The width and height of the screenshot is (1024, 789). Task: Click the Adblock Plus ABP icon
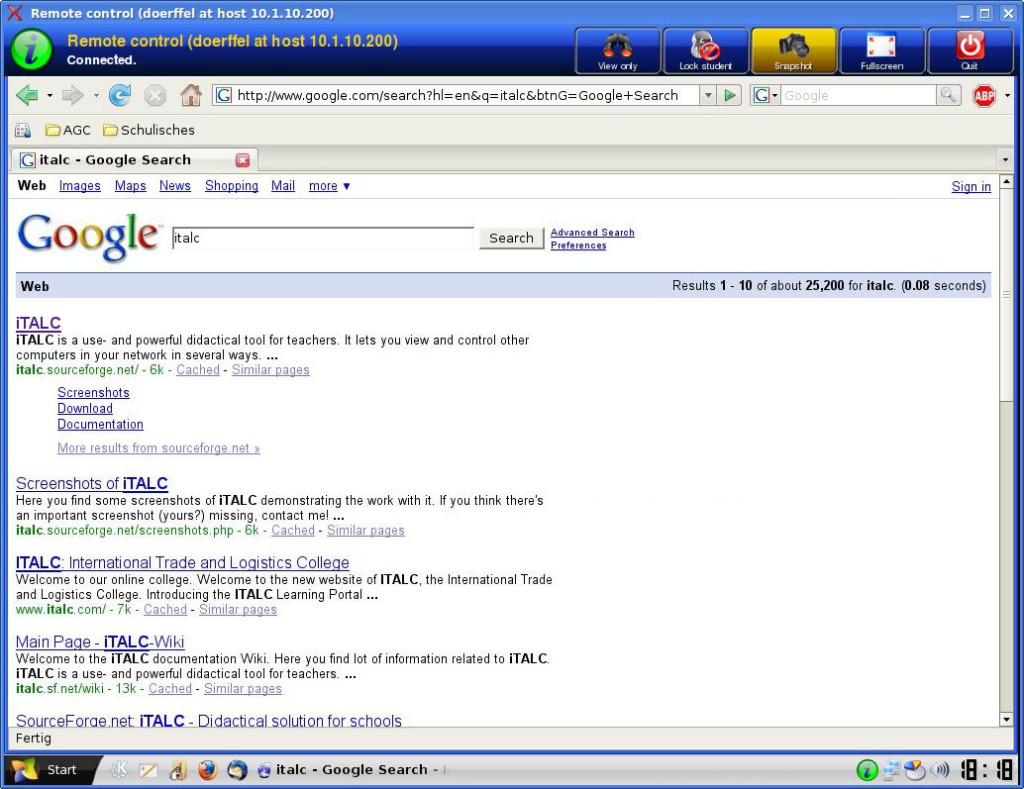[984, 96]
